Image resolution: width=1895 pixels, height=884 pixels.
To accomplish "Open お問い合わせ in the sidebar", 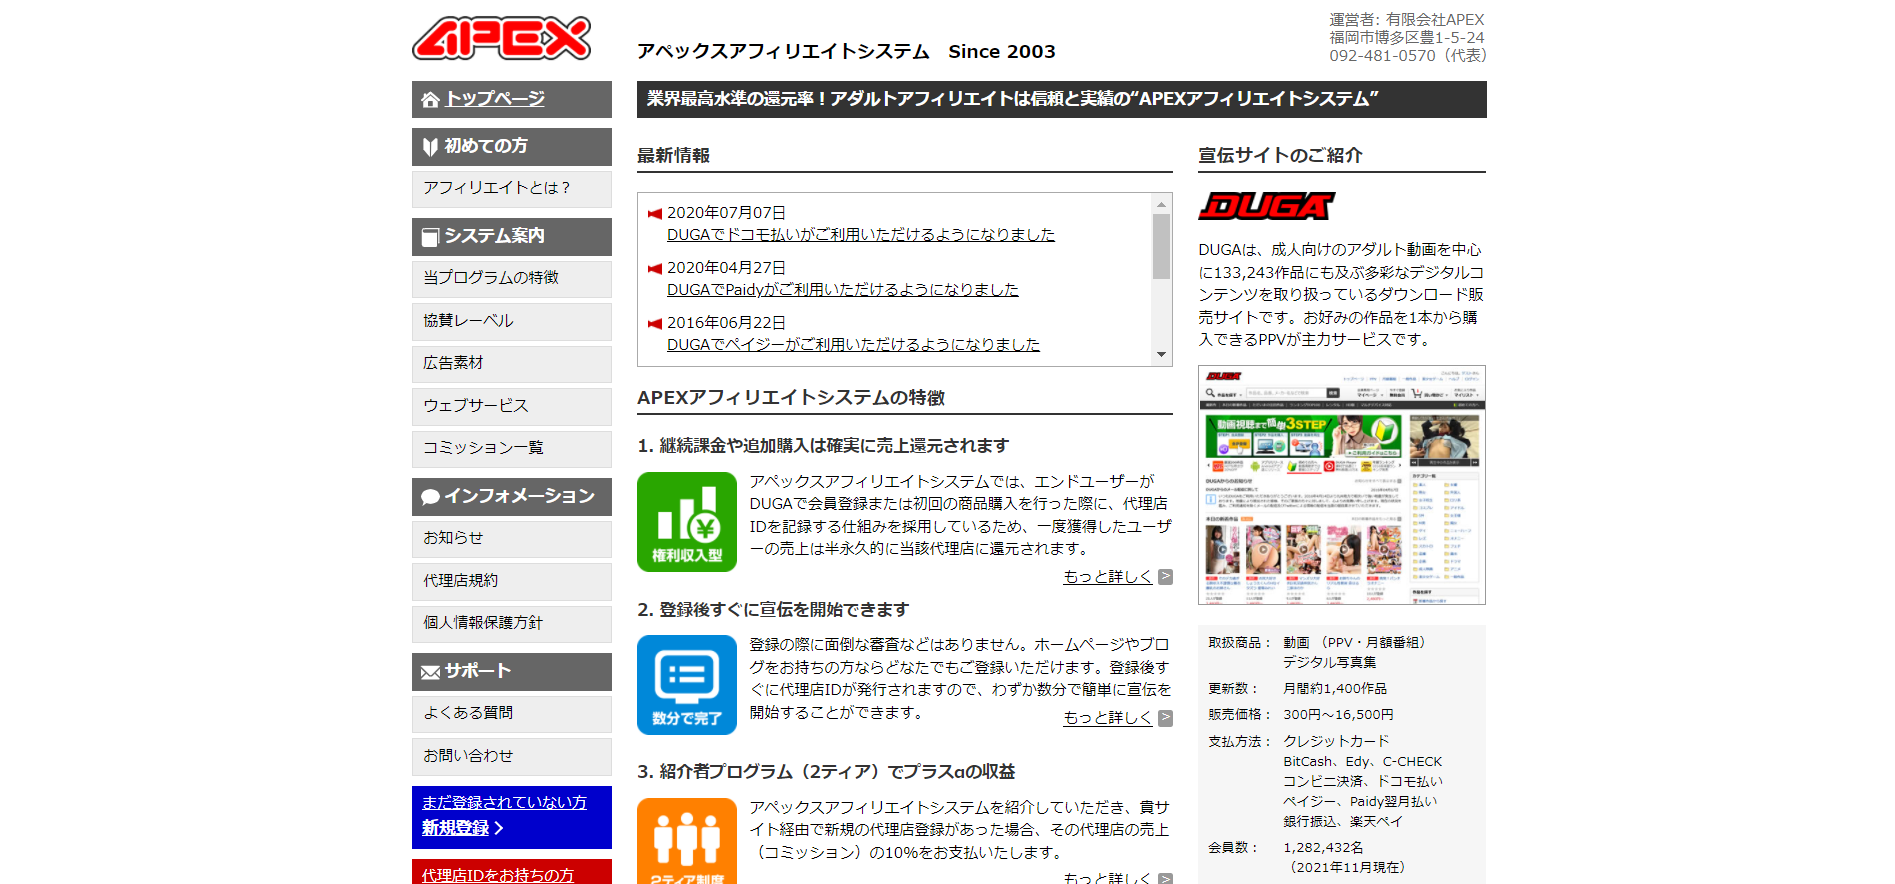I will pyautogui.click(x=512, y=756).
